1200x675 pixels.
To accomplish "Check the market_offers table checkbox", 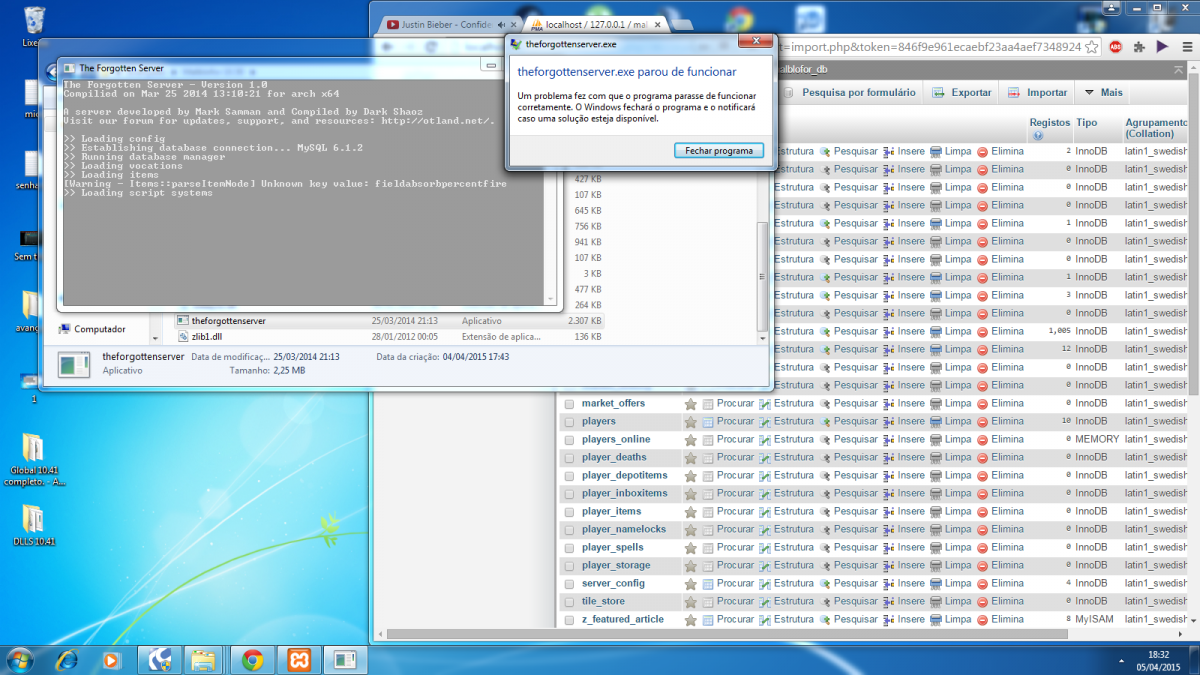I will tap(569, 404).
